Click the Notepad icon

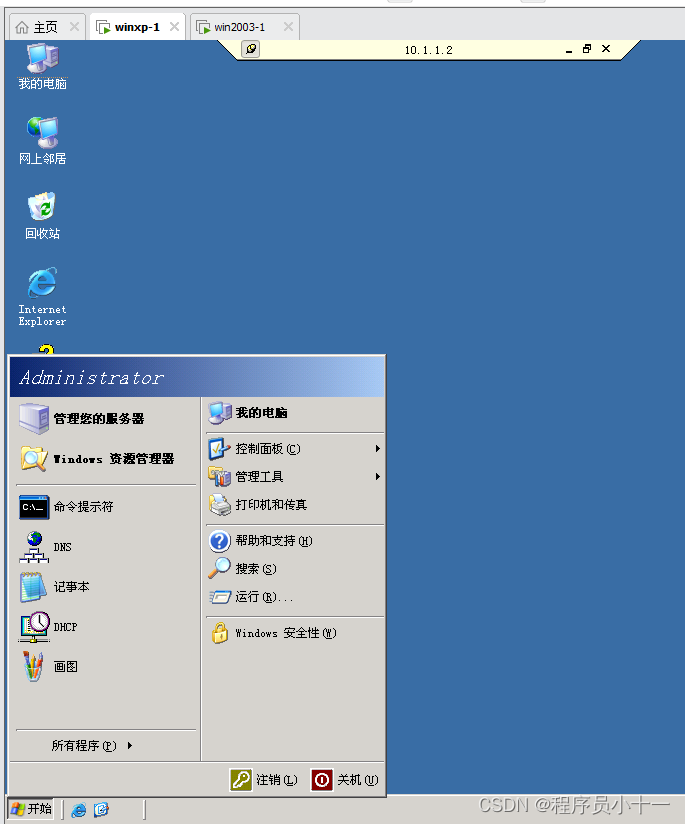34,587
